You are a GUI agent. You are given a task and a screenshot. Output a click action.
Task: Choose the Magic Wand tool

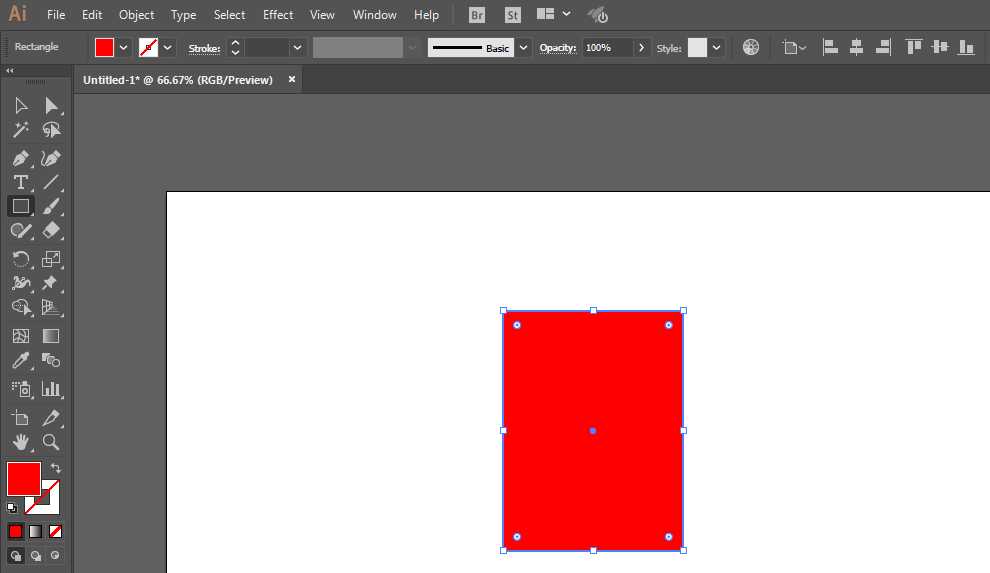tap(21, 130)
